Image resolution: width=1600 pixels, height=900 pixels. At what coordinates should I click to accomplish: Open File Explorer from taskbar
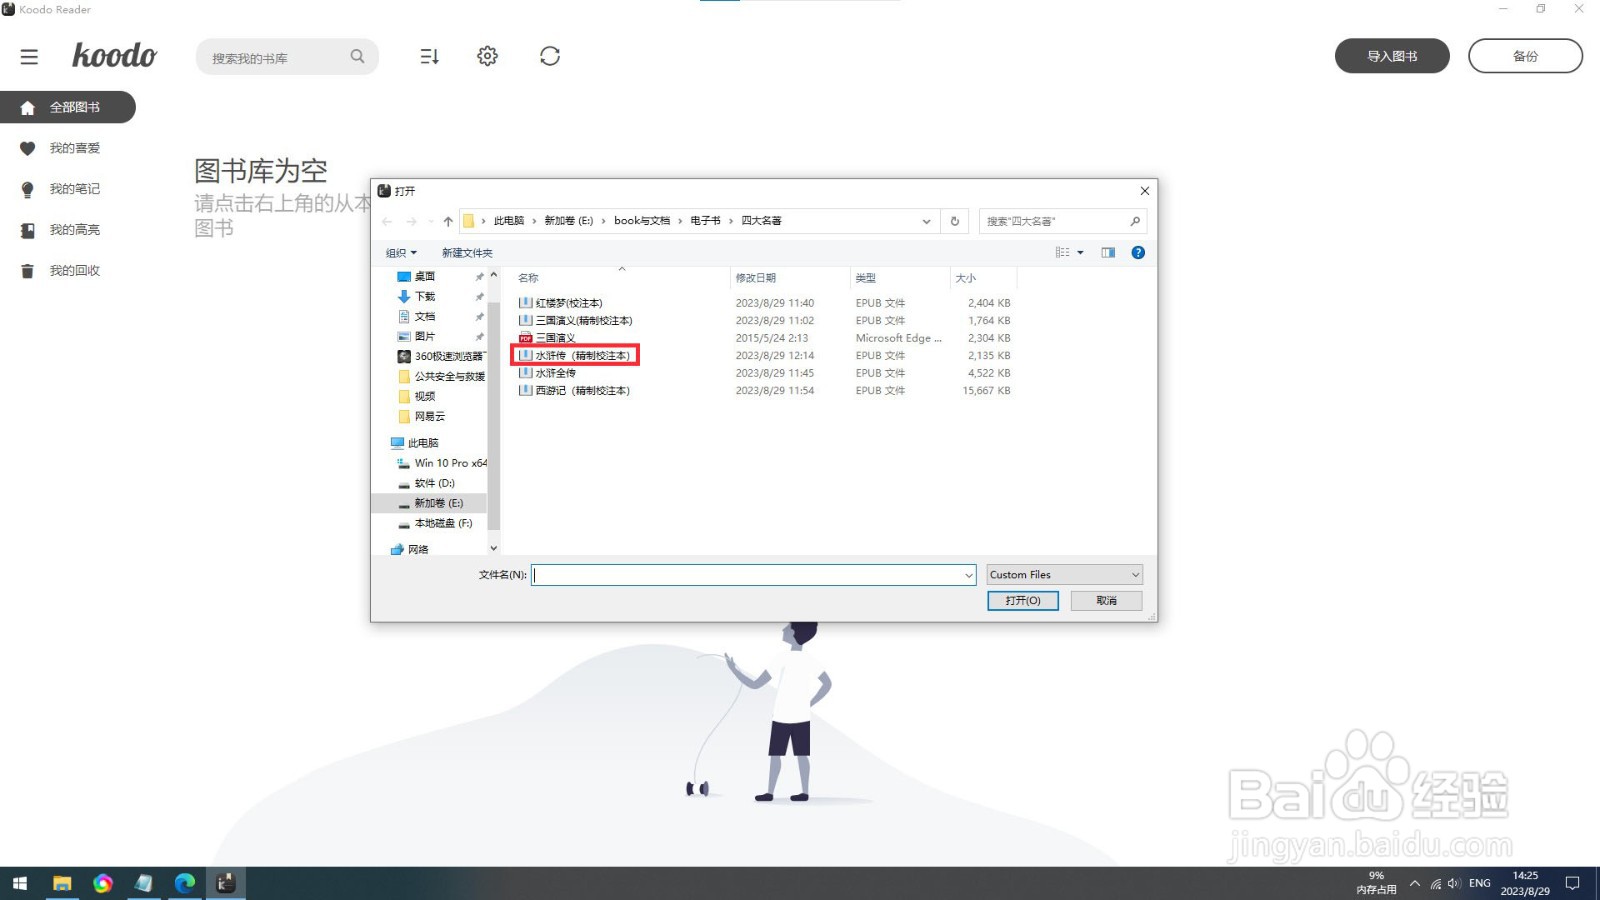tap(62, 883)
